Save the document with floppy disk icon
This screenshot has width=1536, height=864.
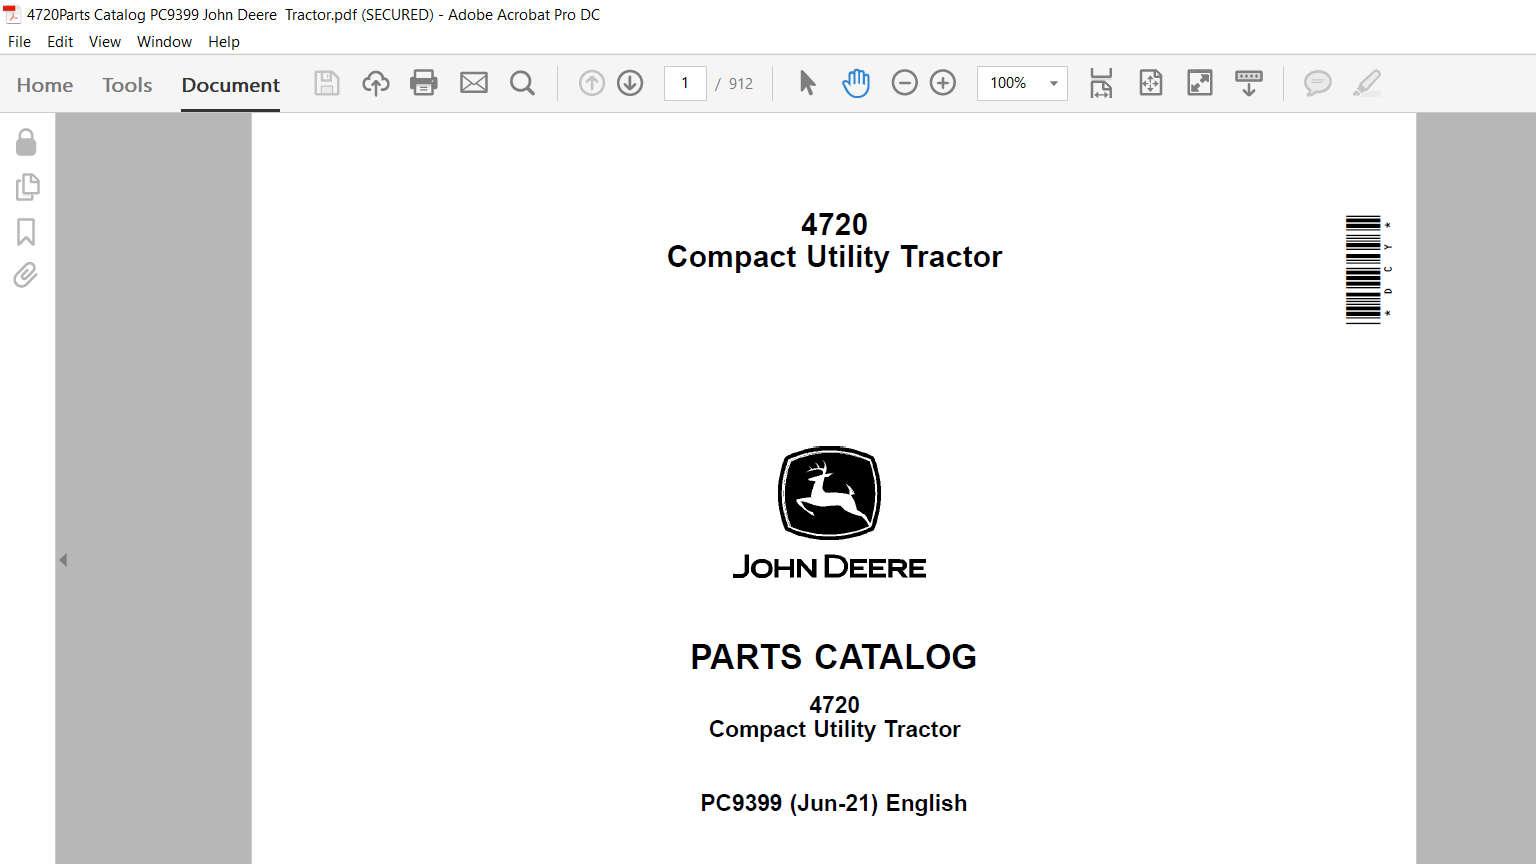click(327, 83)
